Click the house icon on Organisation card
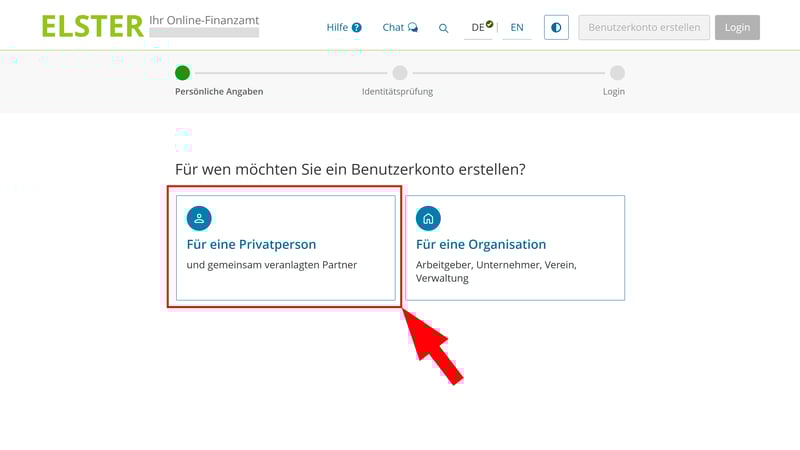 (x=428, y=218)
